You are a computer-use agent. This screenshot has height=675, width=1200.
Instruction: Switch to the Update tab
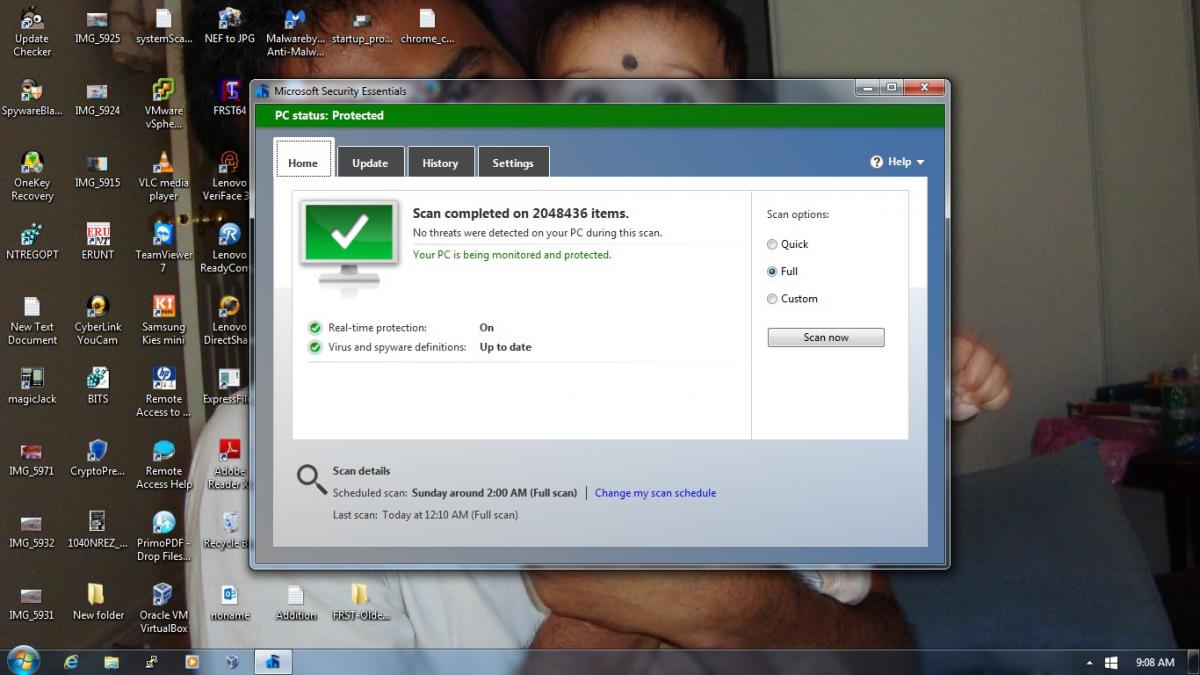click(x=370, y=162)
